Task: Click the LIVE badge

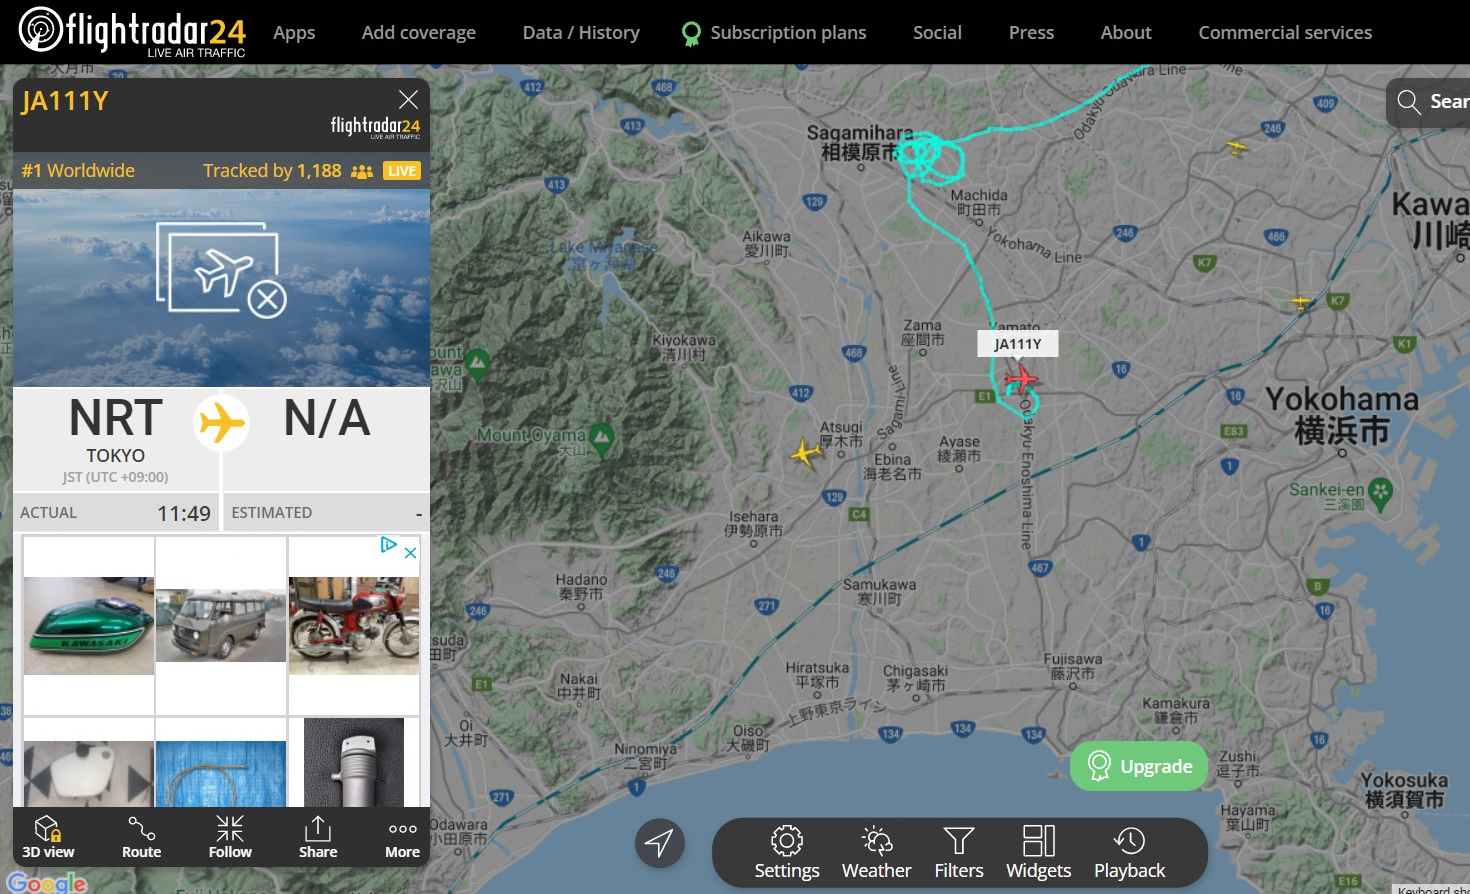Action: [402, 171]
